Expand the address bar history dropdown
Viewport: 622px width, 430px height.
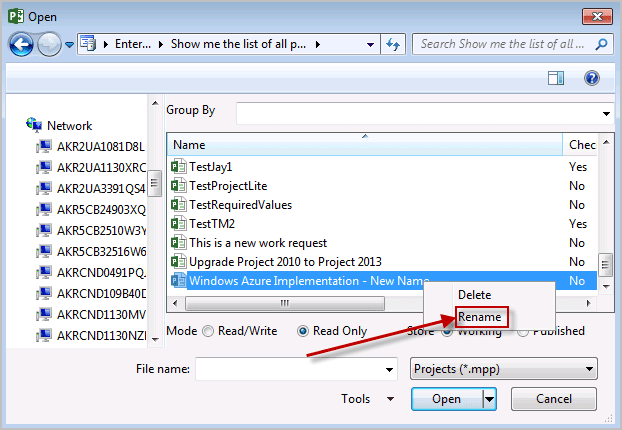[x=371, y=44]
